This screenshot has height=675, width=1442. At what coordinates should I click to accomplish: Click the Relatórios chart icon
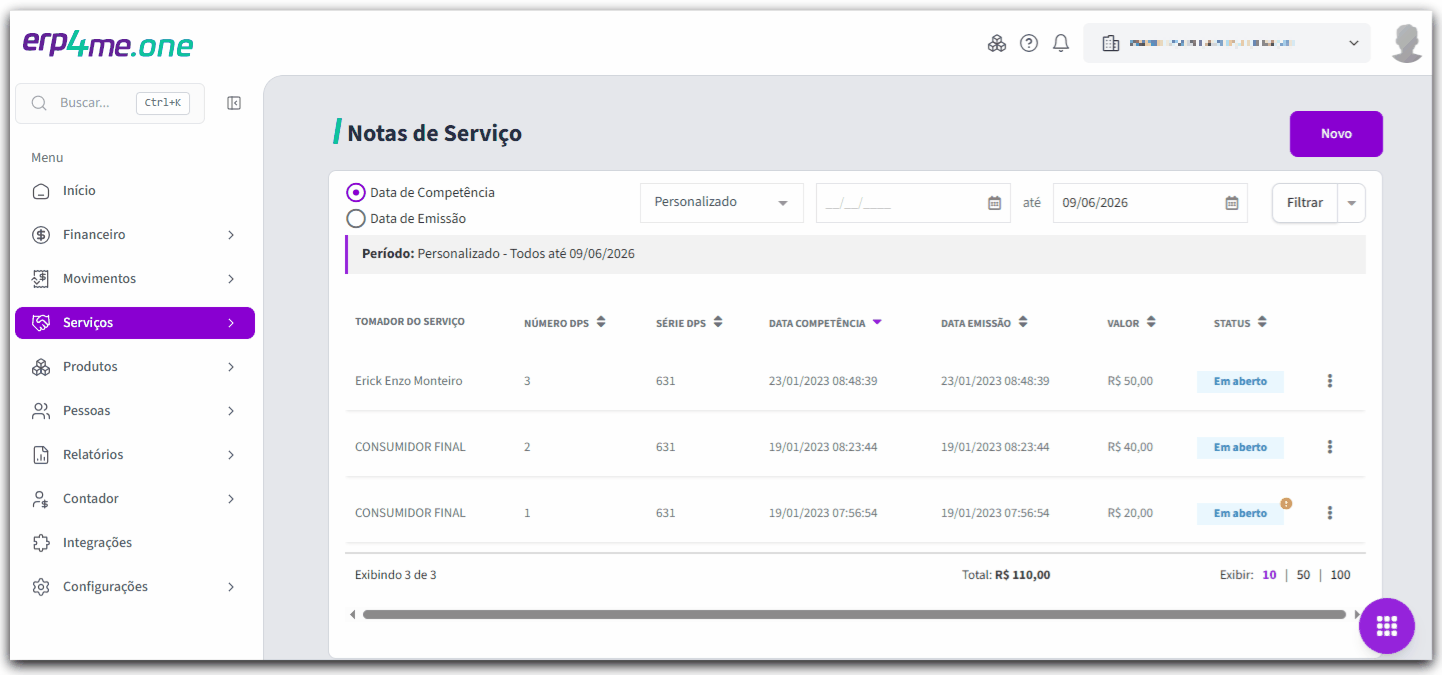point(41,455)
